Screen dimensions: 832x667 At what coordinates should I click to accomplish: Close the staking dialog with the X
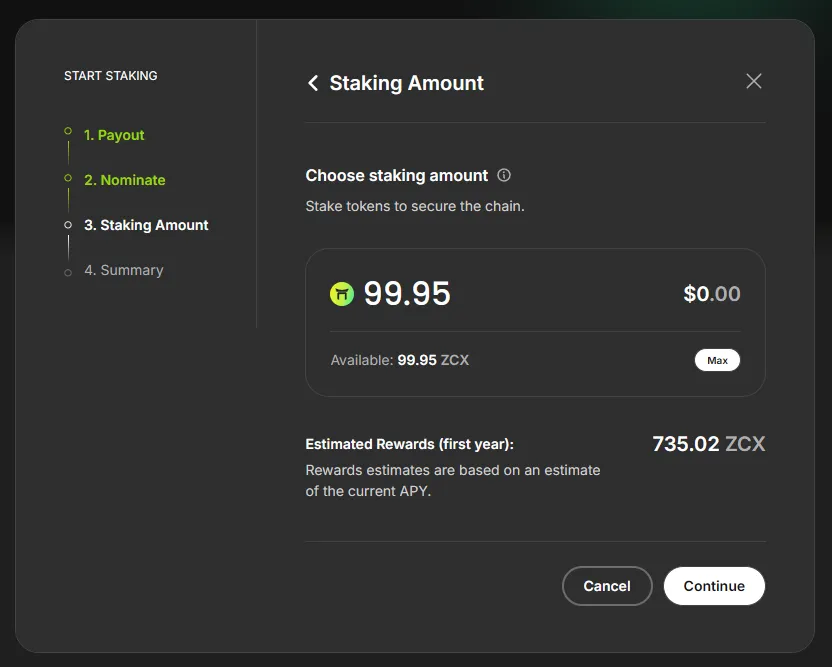[754, 81]
